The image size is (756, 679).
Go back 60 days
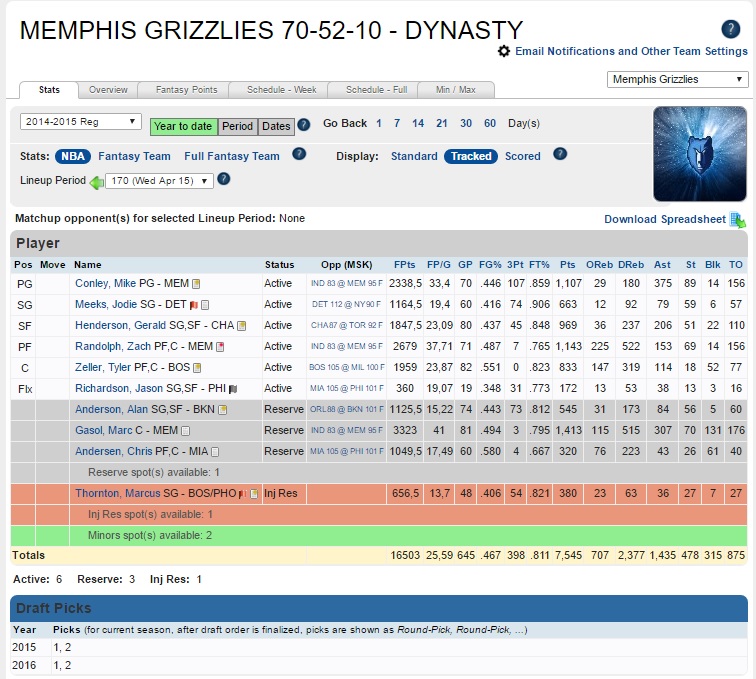[x=490, y=123]
